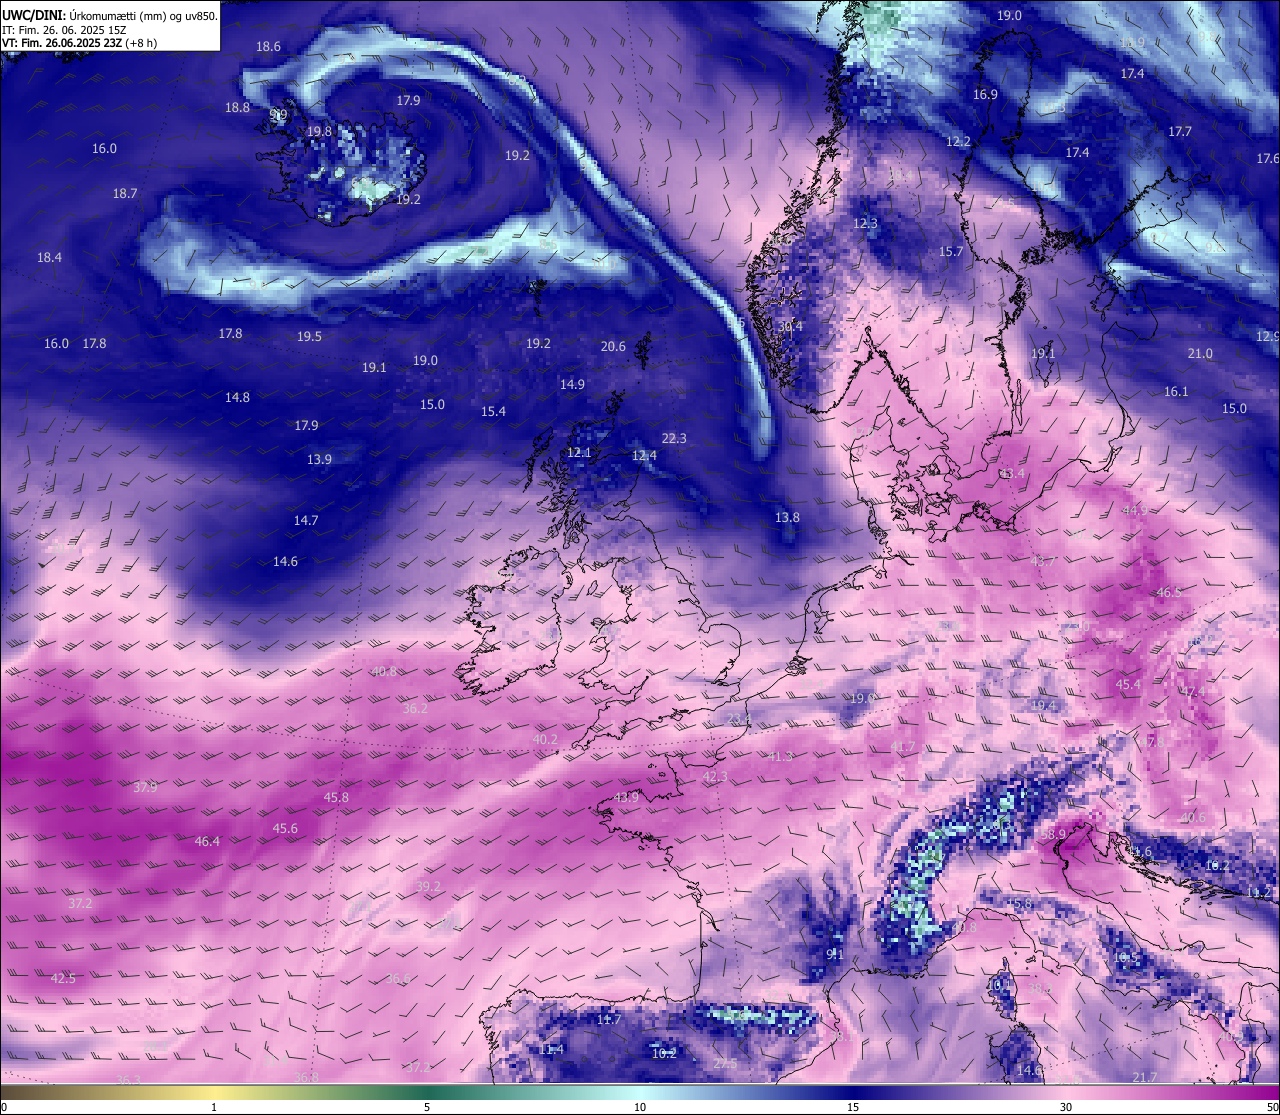Image resolution: width=1280 pixels, height=1115 pixels.
Task: Click the 12.1 value over Scotland
Action: pos(579,452)
